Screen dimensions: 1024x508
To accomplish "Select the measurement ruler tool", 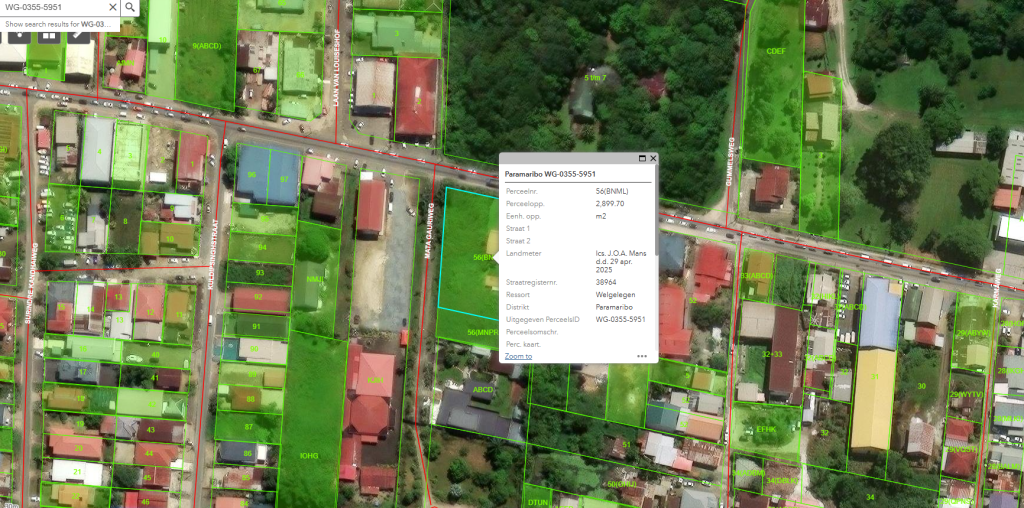I will 78,36.
